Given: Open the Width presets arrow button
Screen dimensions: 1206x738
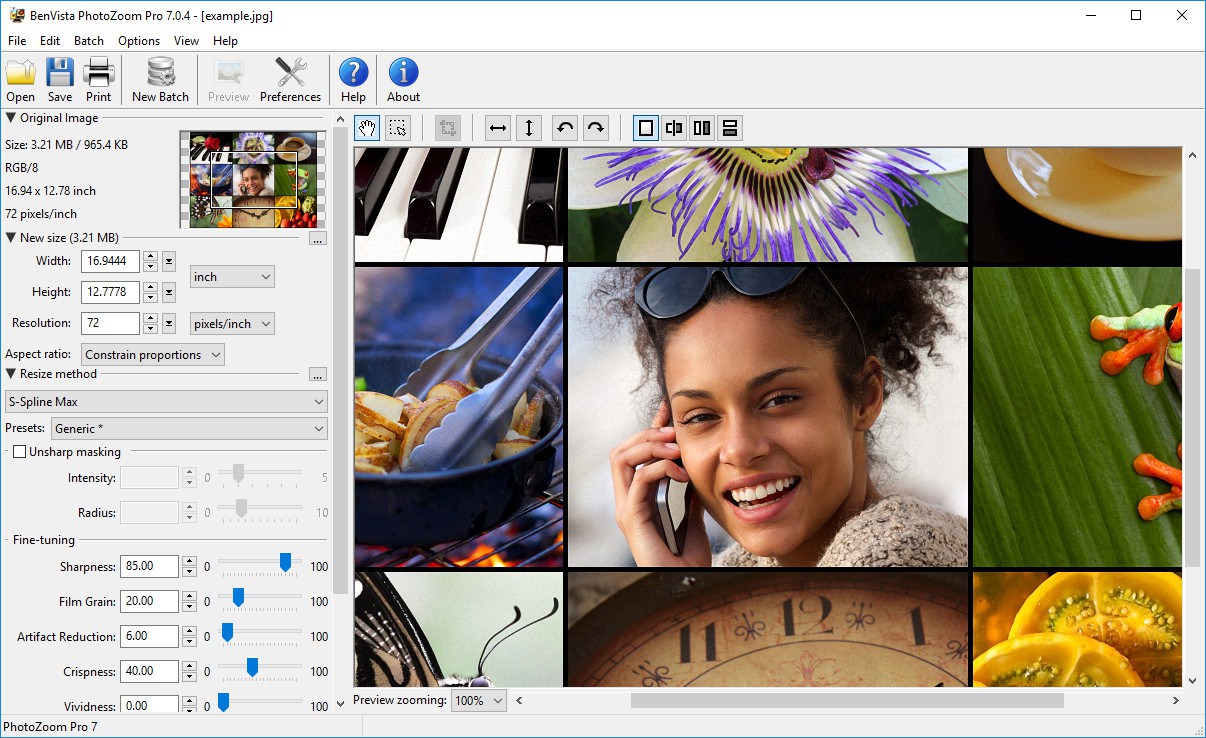Looking at the screenshot, I should pyautogui.click(x=169, y=261).
